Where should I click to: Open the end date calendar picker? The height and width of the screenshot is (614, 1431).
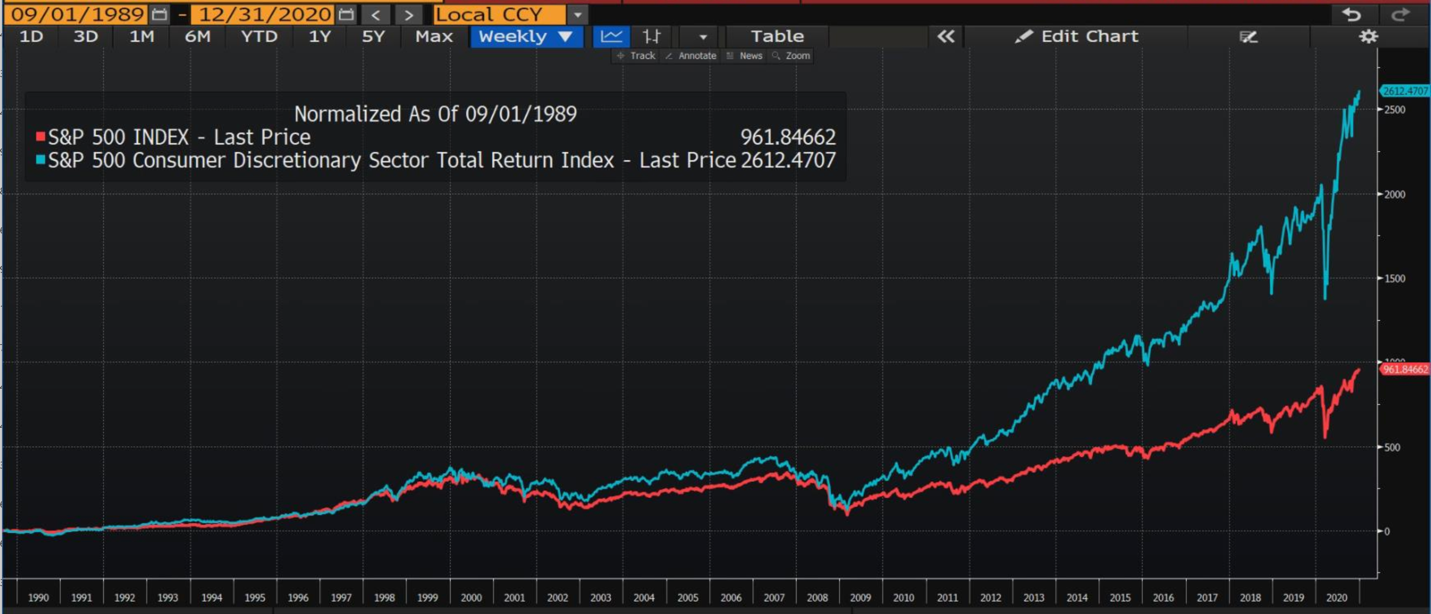tap(346, 15)
